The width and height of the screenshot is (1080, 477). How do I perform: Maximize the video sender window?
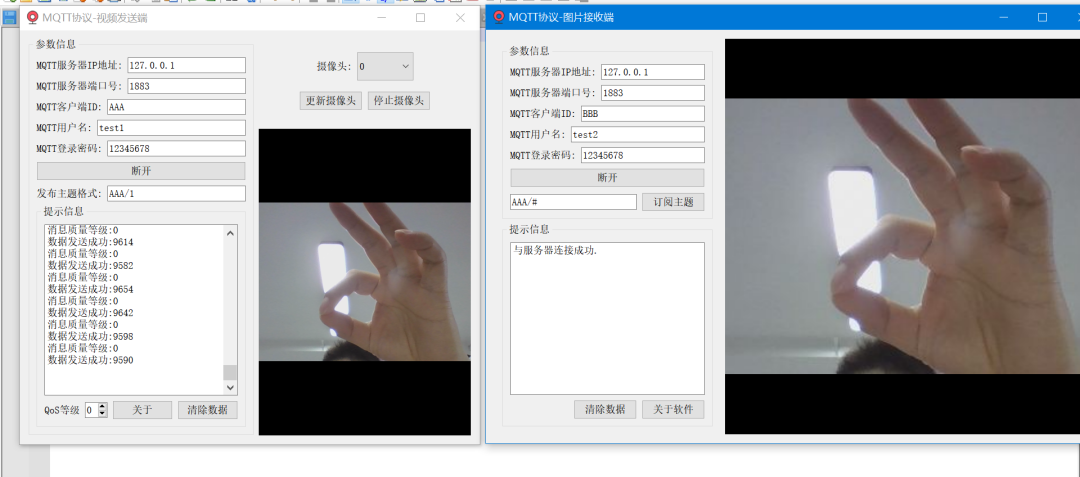click(420, 18)
